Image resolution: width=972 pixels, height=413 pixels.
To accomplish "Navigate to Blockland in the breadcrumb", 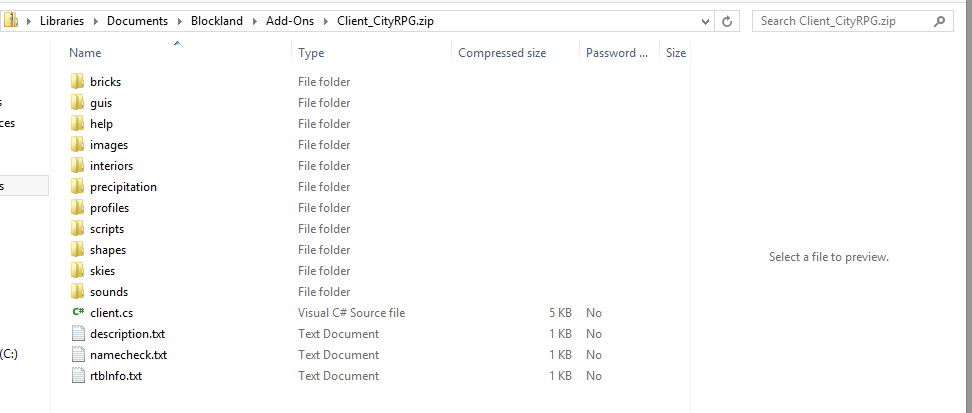I will (216, 21).
